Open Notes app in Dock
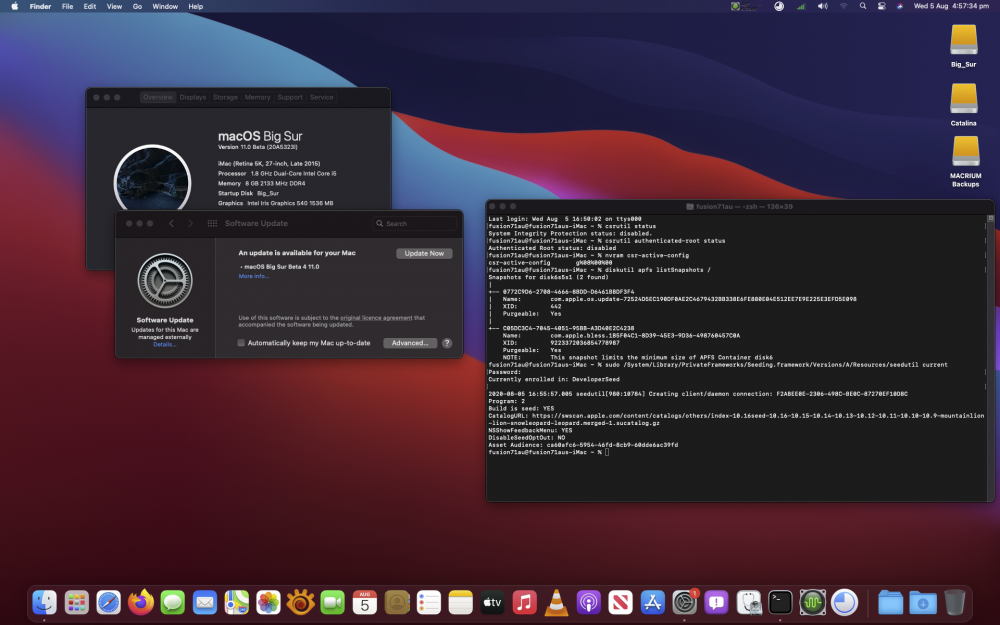The width and height of the screenshot is (1000, 625). point(460,602)
